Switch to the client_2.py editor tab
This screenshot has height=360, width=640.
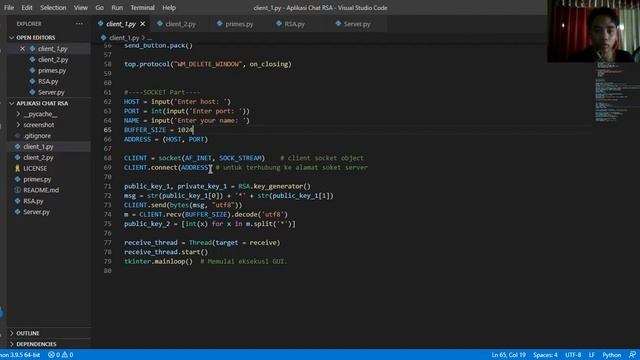pos(180,24)
